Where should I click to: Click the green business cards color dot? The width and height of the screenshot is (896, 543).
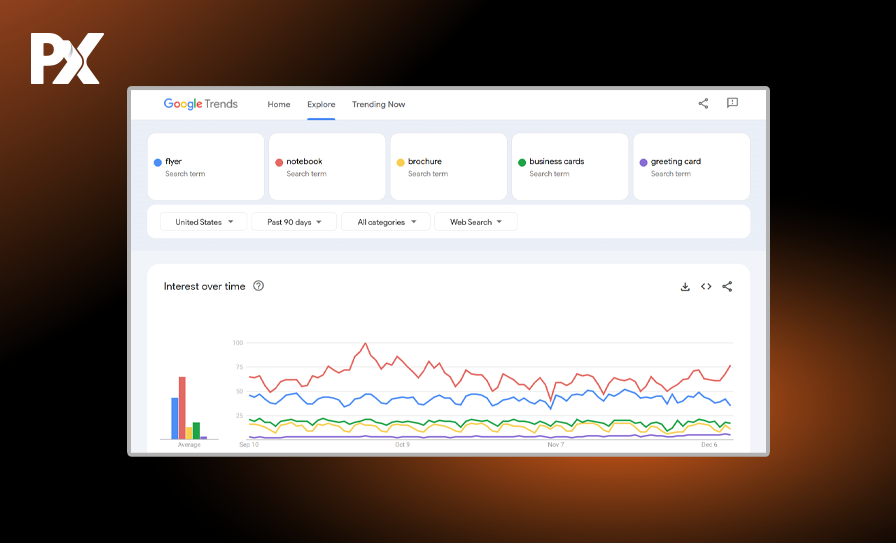coord(522,162)
